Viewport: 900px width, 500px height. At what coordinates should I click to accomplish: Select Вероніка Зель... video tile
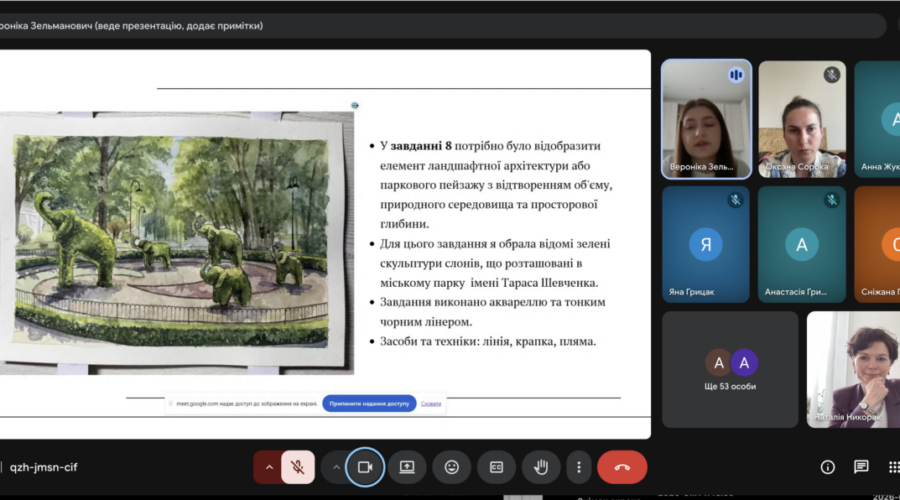point(706,119)
